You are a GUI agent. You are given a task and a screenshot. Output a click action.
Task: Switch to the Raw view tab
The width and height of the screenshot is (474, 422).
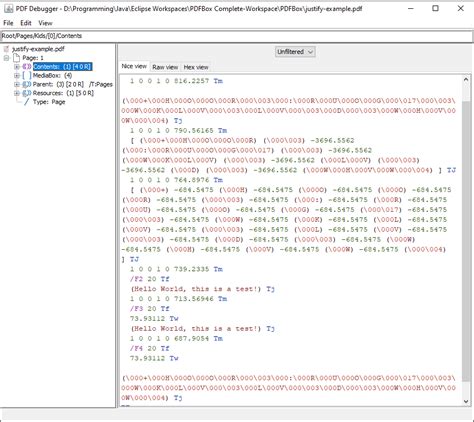[165, 67]
